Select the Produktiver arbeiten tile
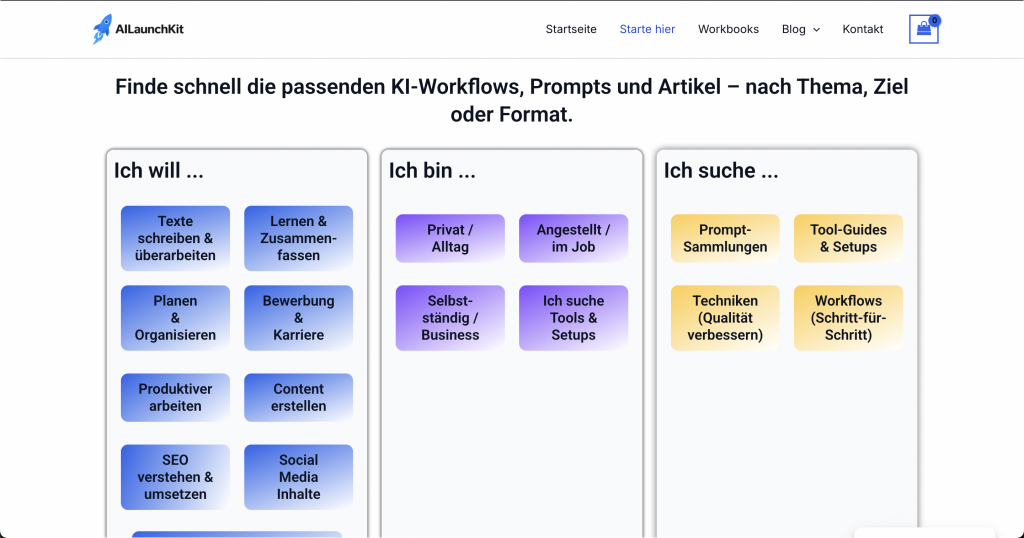The height and width of the screenshot is (538, 1024). click(x=175, y=397)
